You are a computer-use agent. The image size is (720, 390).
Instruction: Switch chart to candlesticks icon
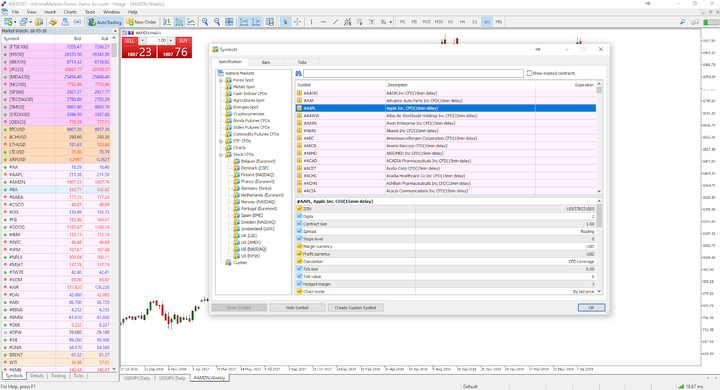179,22
